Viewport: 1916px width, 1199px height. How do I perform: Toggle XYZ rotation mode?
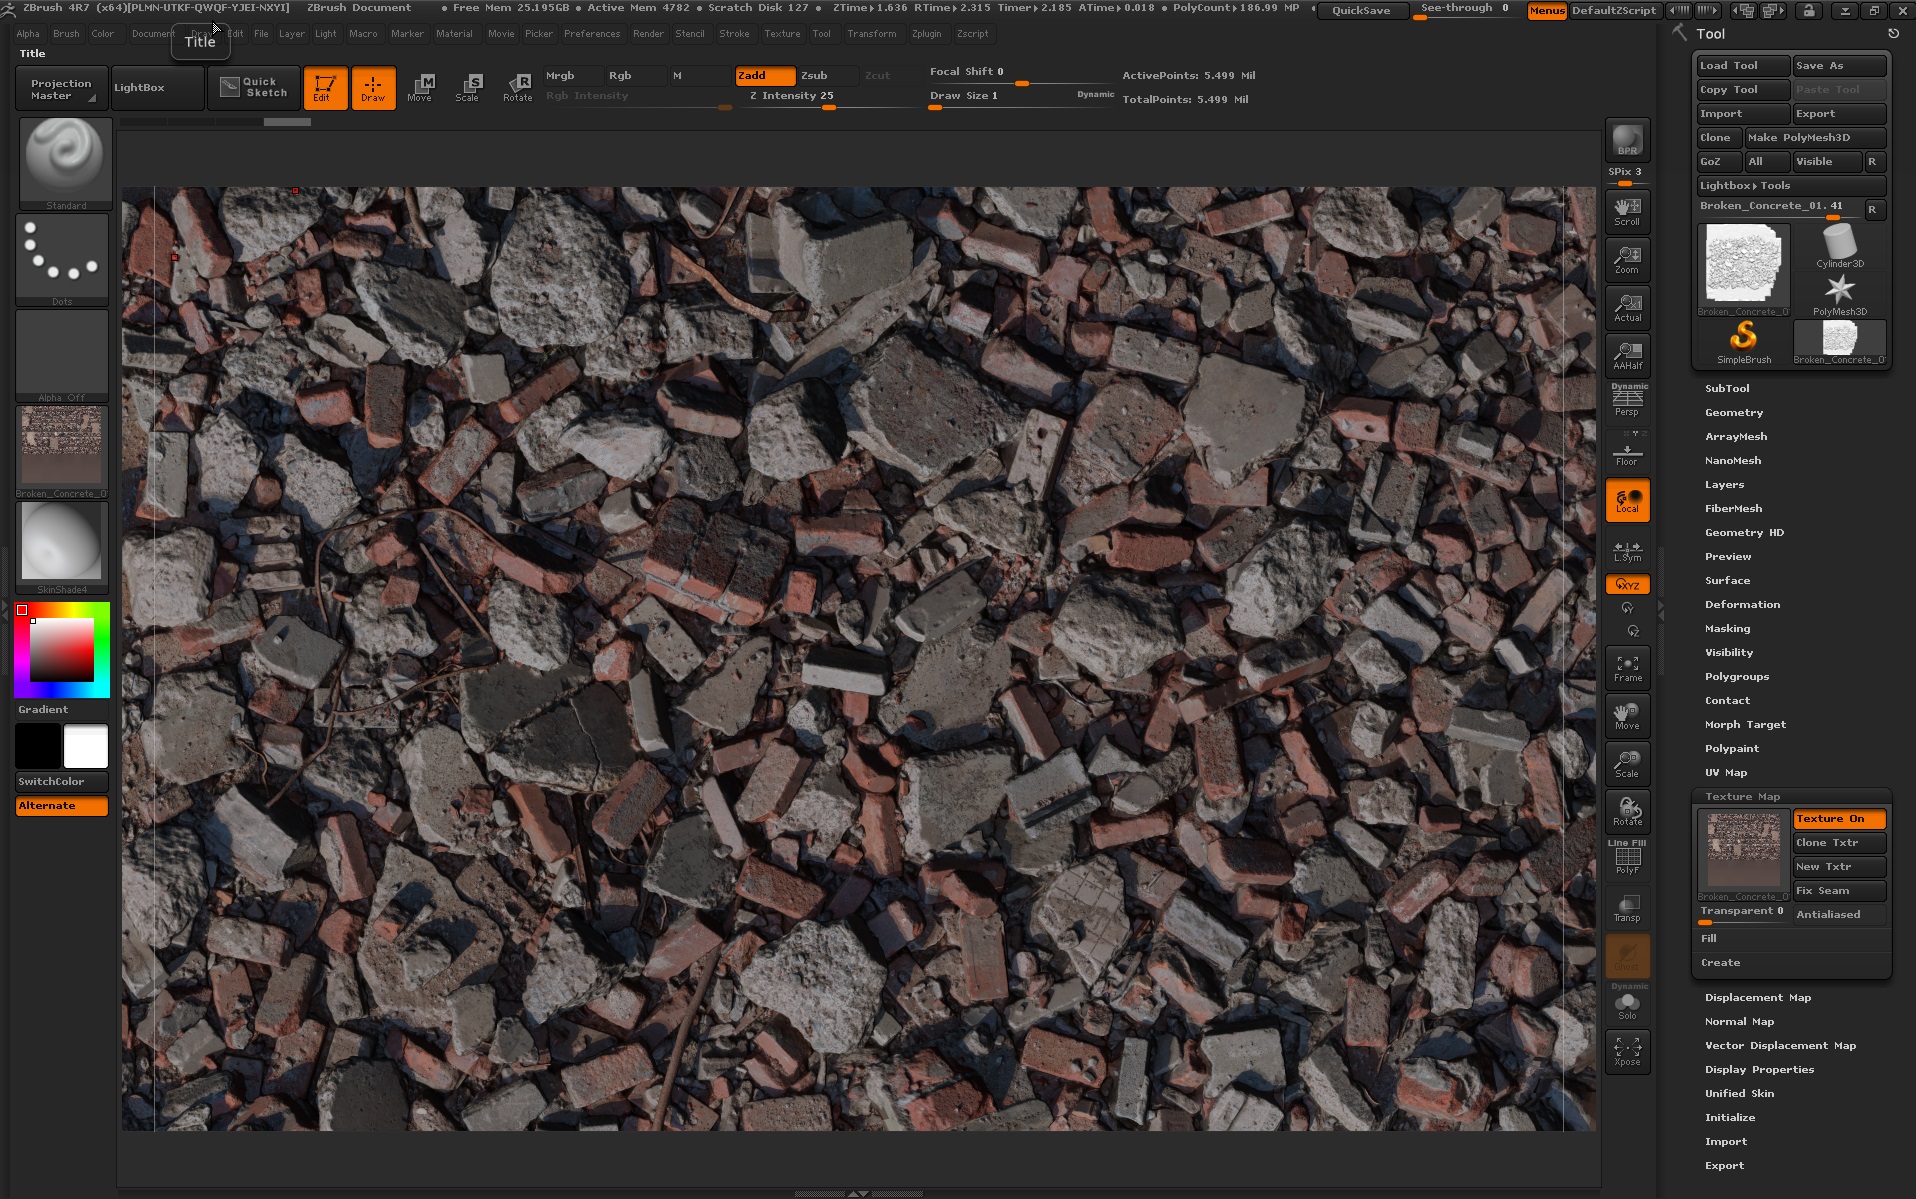pyautogui.click(x=1627, y=584)
